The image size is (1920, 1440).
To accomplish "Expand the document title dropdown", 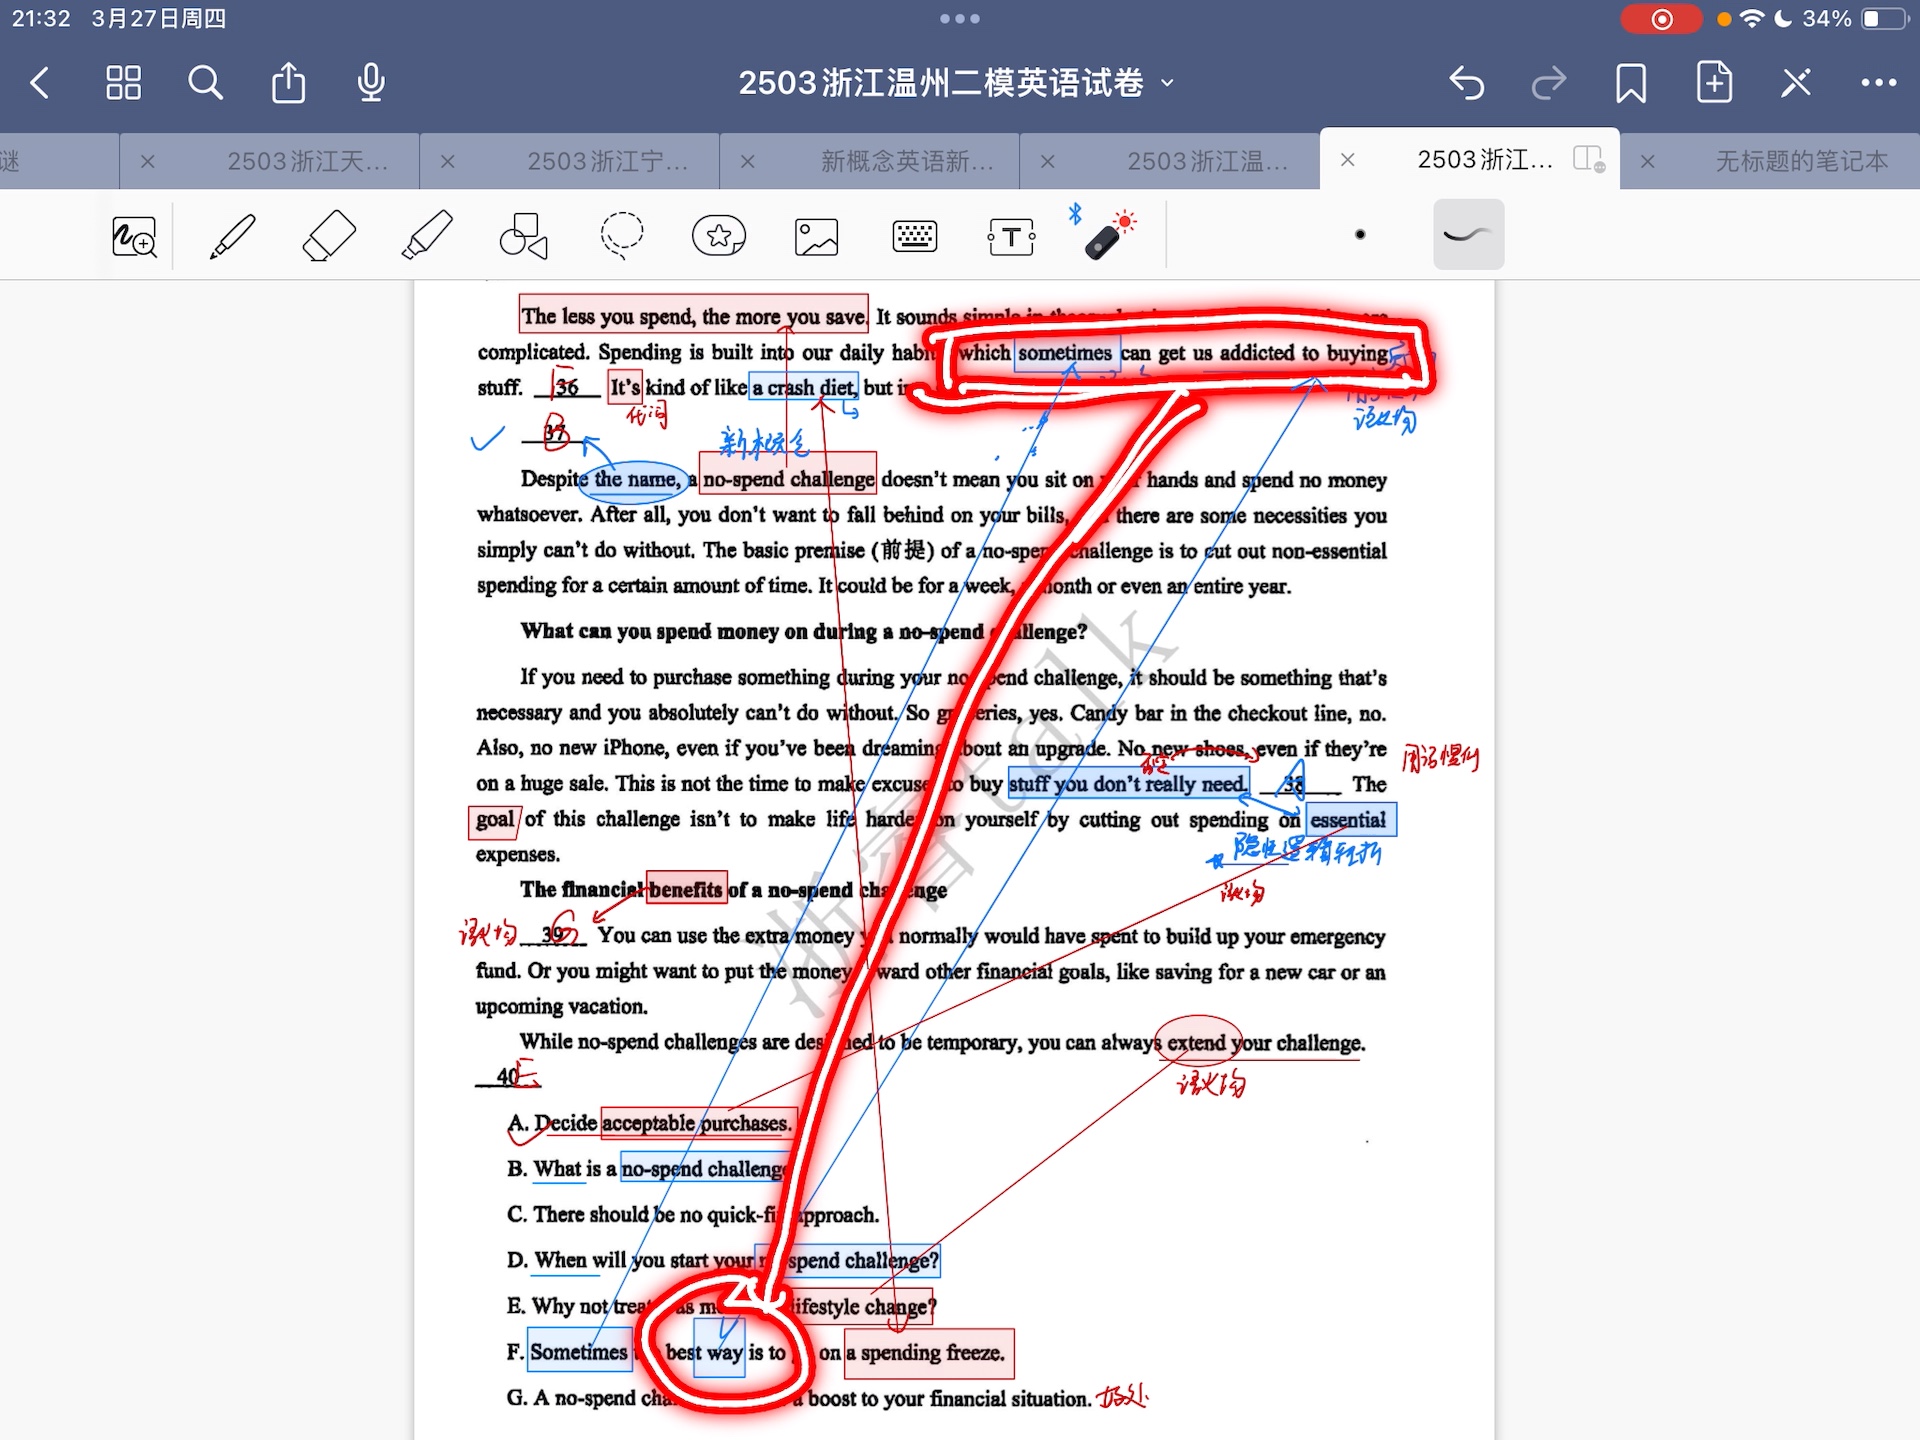I will pyautogui.click(x=1168, y=83).
